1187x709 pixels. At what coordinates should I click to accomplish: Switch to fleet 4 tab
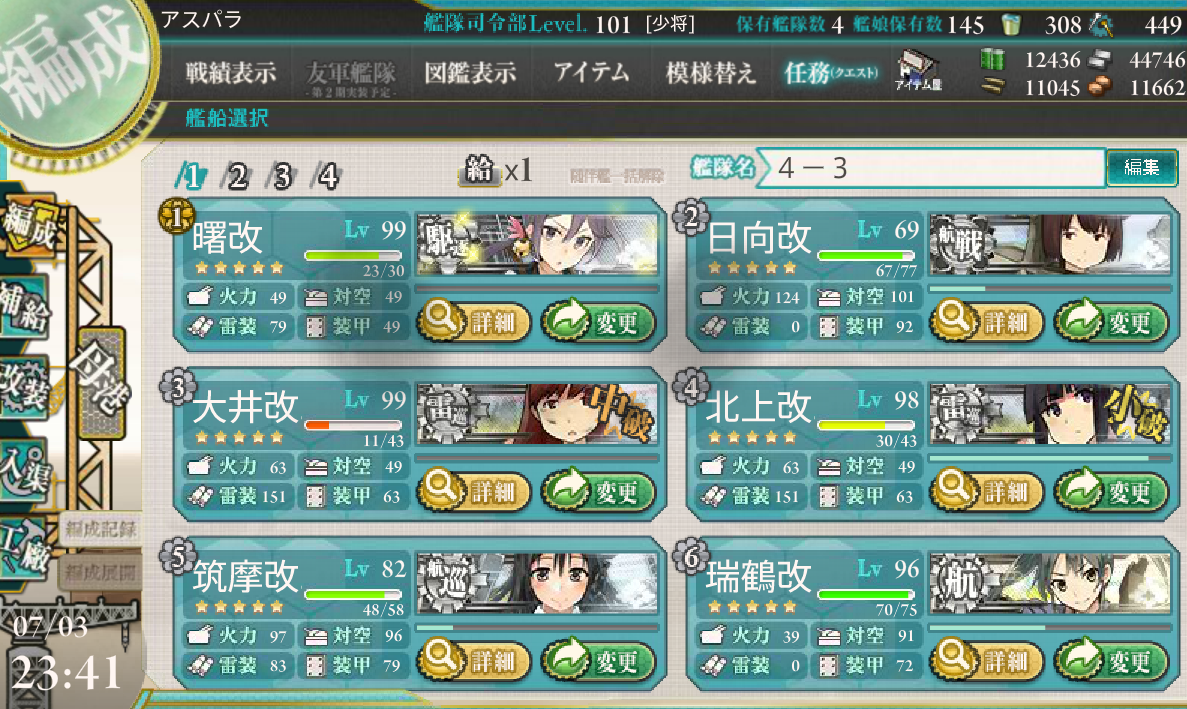click(327, 176)
